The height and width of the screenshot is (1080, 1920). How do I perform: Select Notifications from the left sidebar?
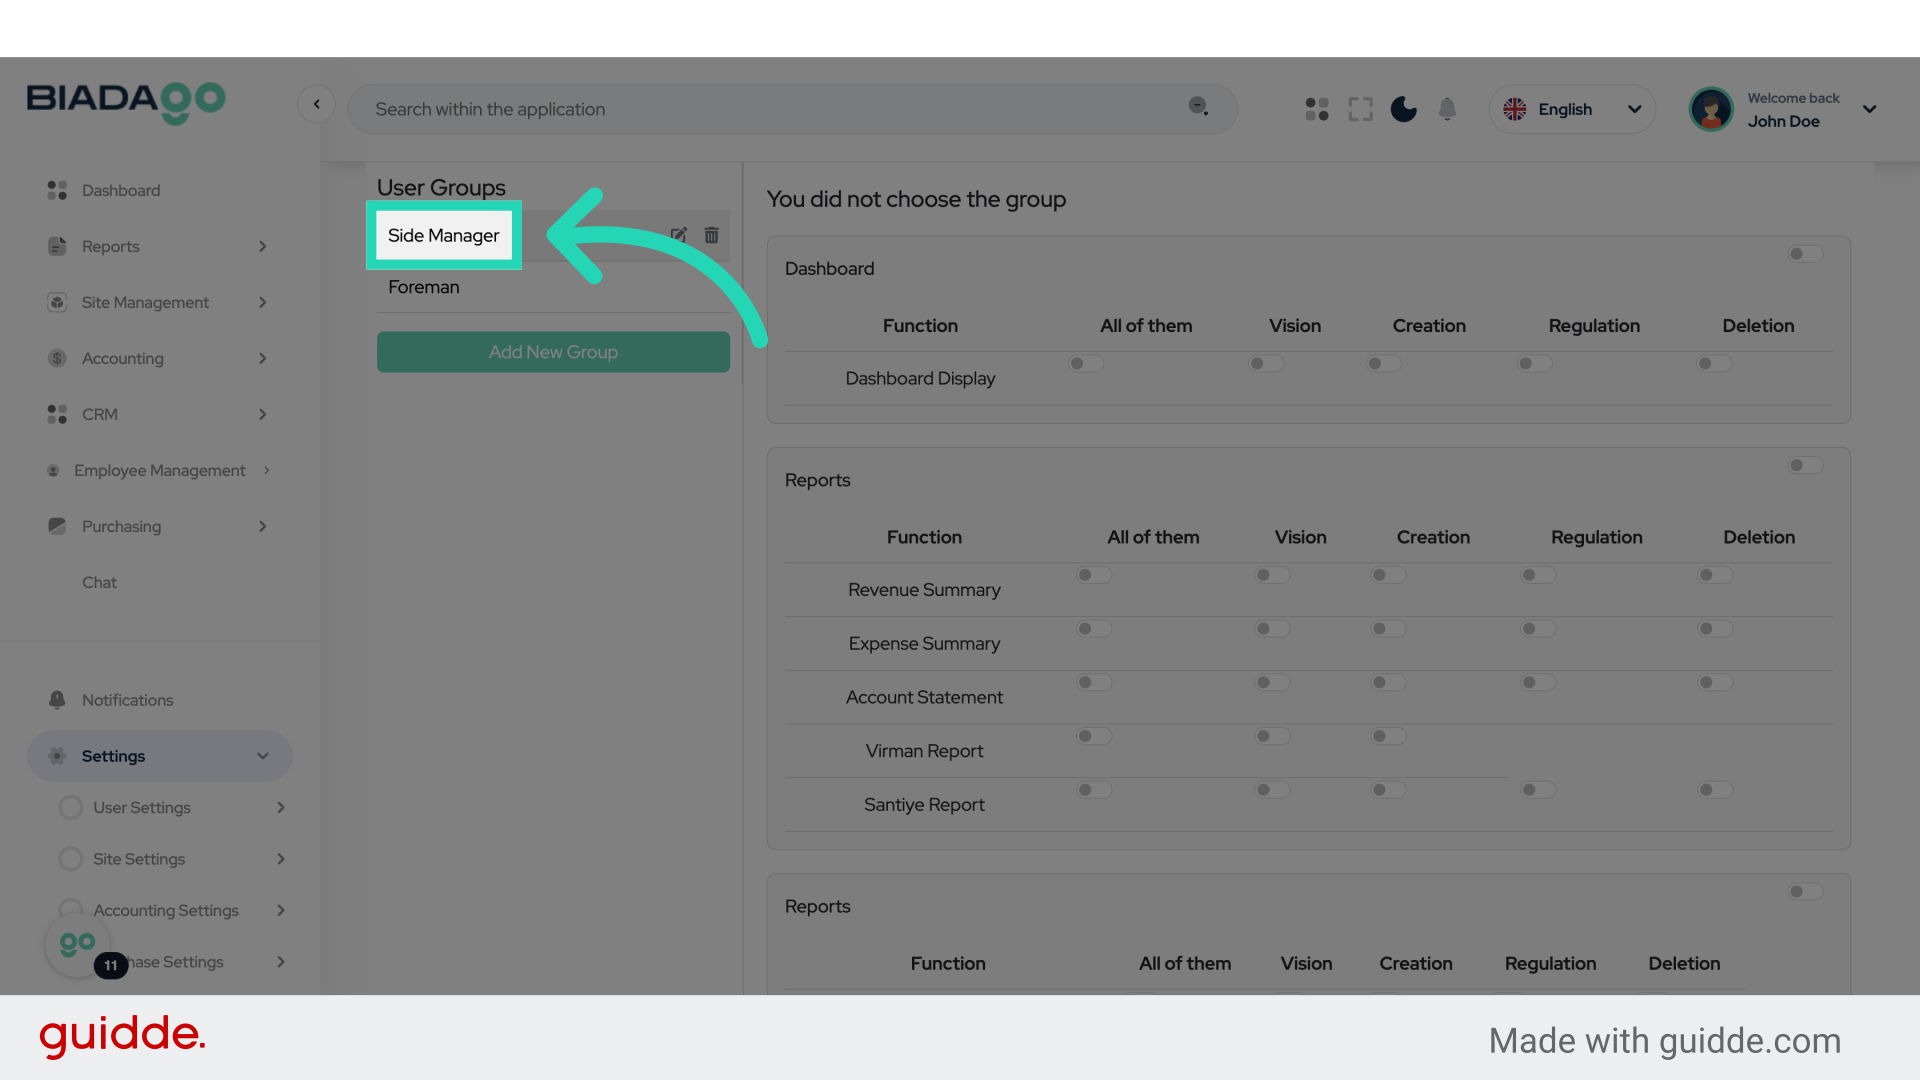pos(126,699)
